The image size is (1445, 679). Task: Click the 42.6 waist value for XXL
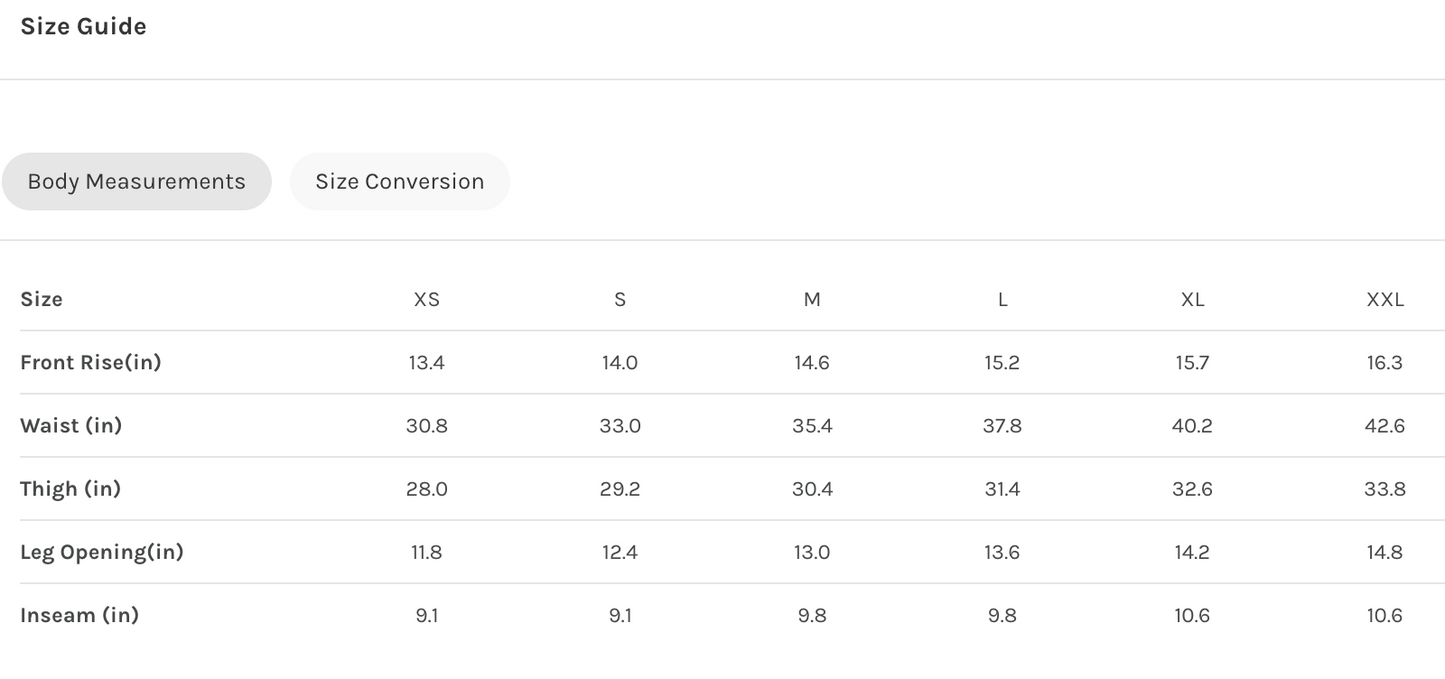pos(1385,425)
